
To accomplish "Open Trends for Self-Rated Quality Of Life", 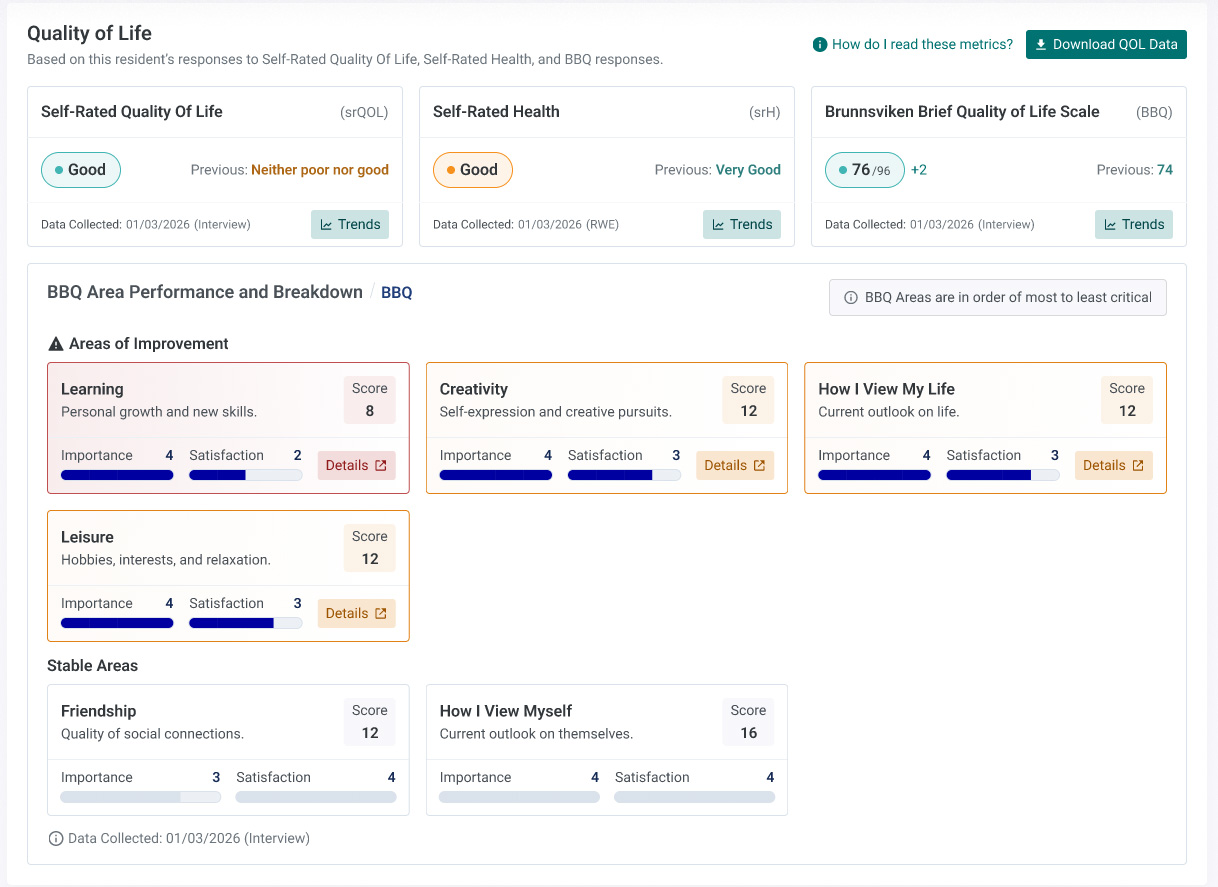I will (350, 224).
